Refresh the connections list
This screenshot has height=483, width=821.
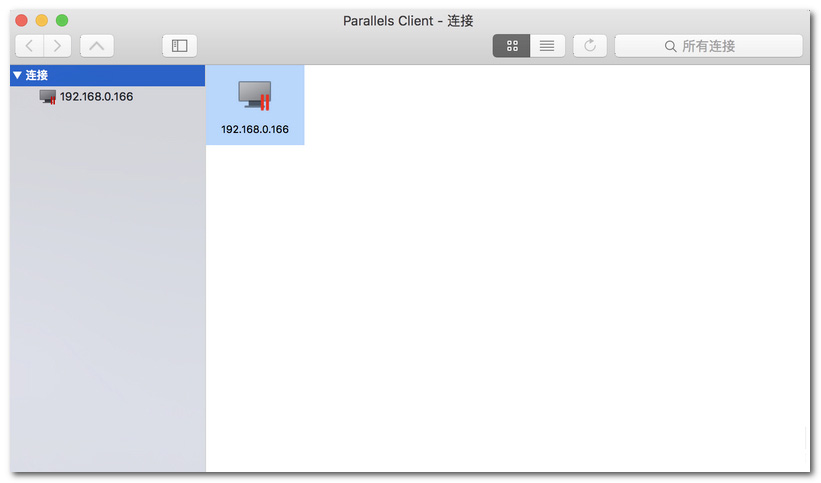pos(590,46)
